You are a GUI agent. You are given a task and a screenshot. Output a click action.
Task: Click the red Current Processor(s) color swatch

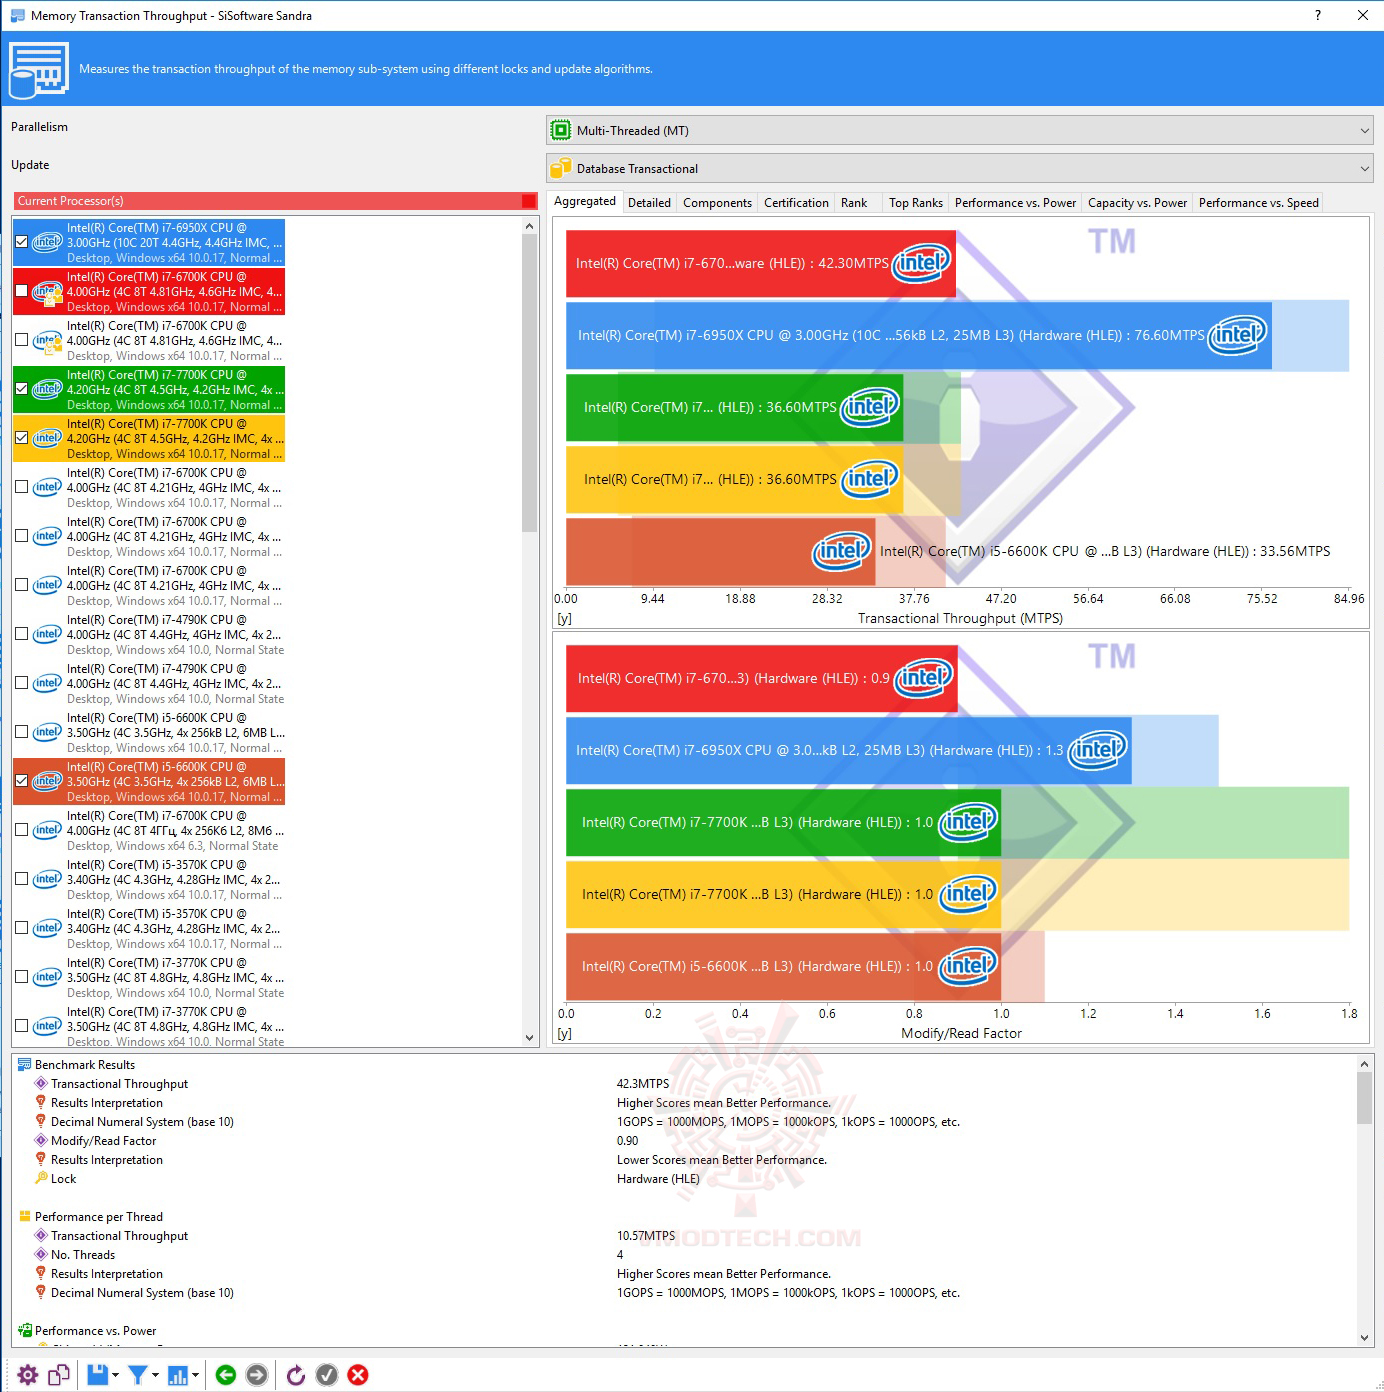pos(529,201)
